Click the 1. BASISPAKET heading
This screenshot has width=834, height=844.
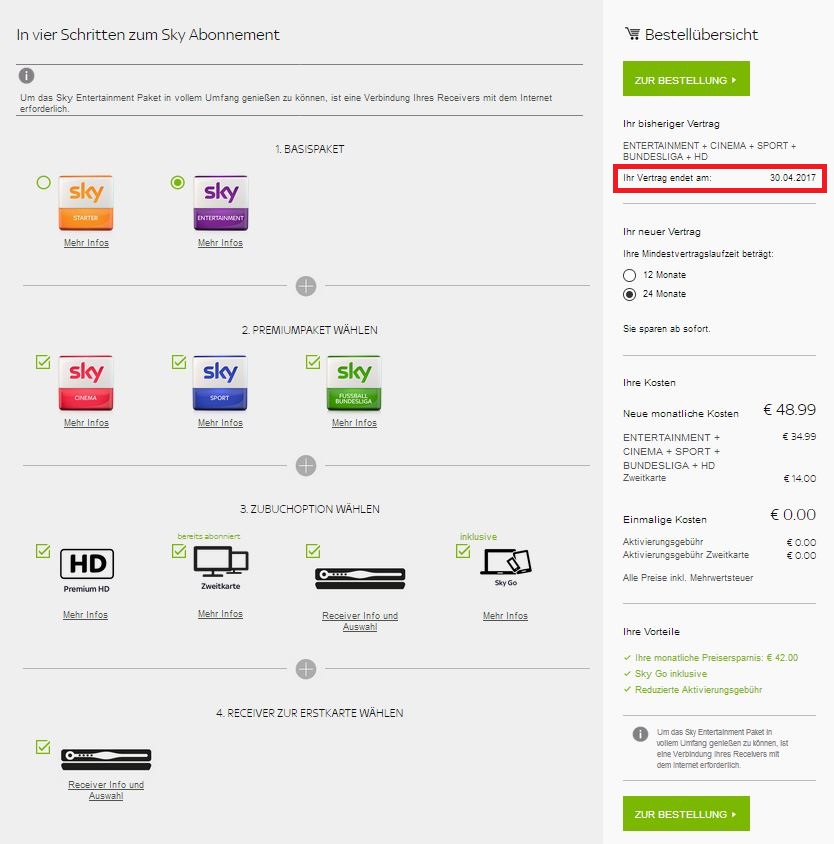(310, 149)
